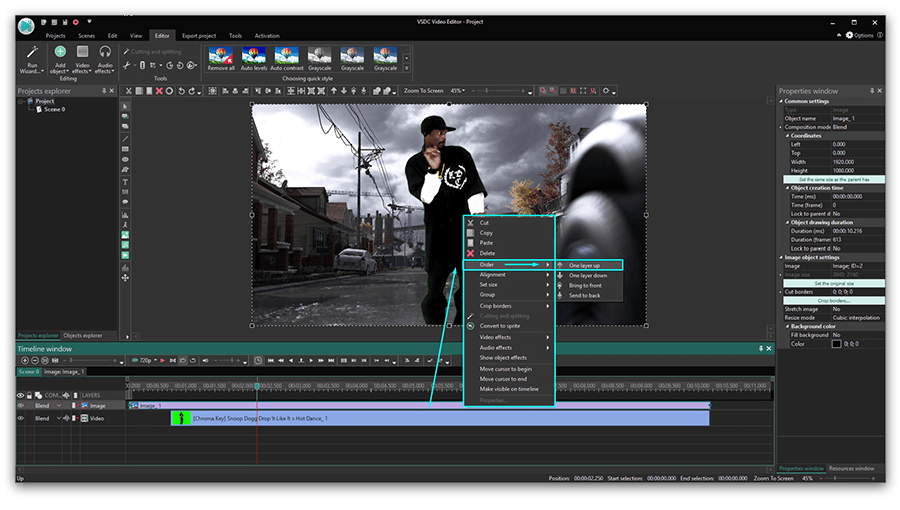Apply the Auto levels quick style
Viewport: 900px width, 510px height.
click(x=253, y=56)
